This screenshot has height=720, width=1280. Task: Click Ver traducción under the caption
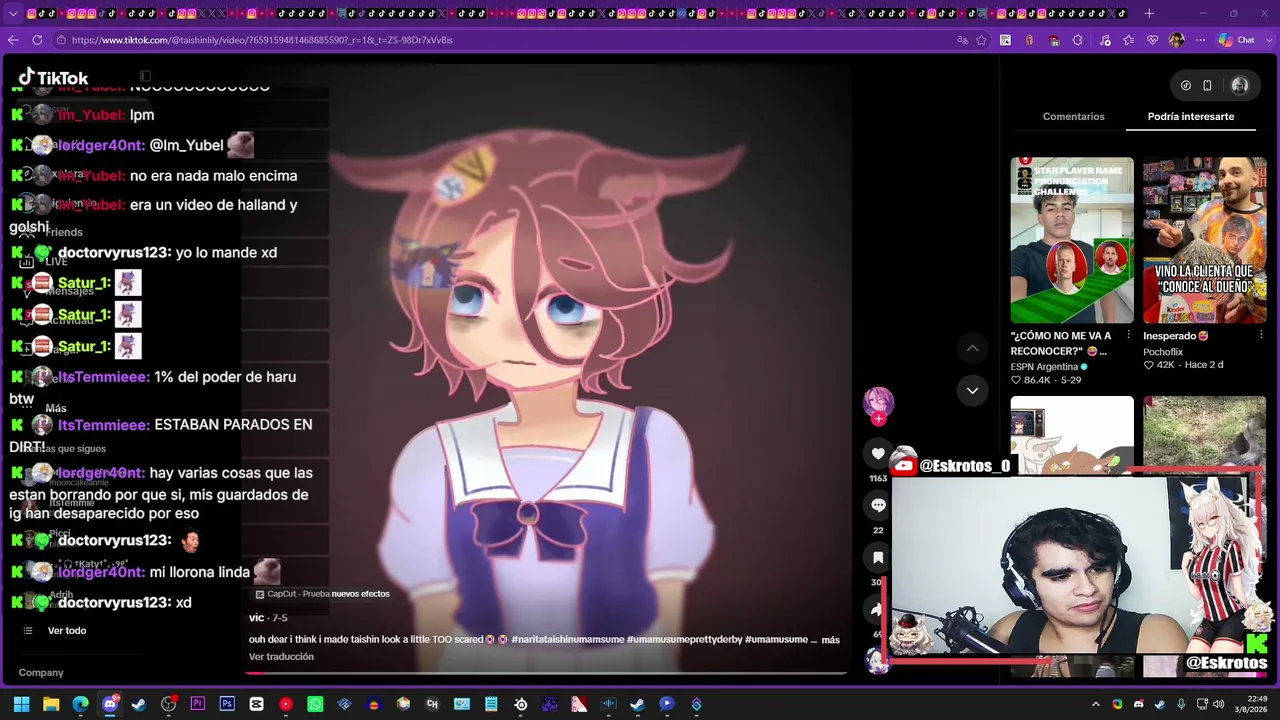point(281,657)
